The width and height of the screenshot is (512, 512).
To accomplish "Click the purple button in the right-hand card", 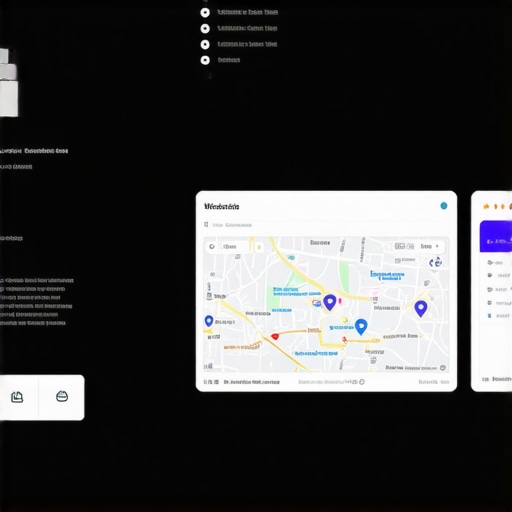I will [x=496, y=236].
